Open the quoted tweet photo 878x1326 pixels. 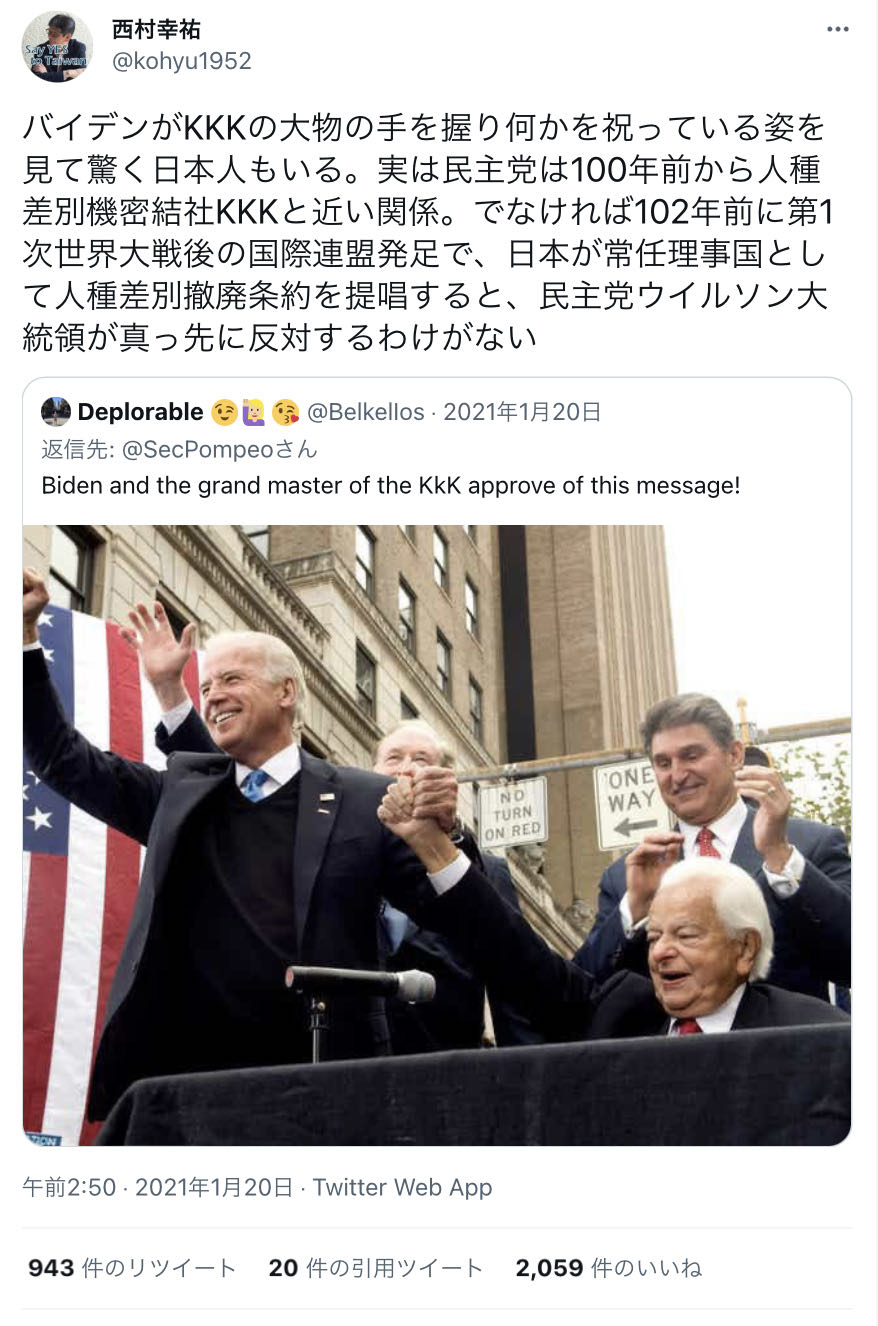click(437, 835)
